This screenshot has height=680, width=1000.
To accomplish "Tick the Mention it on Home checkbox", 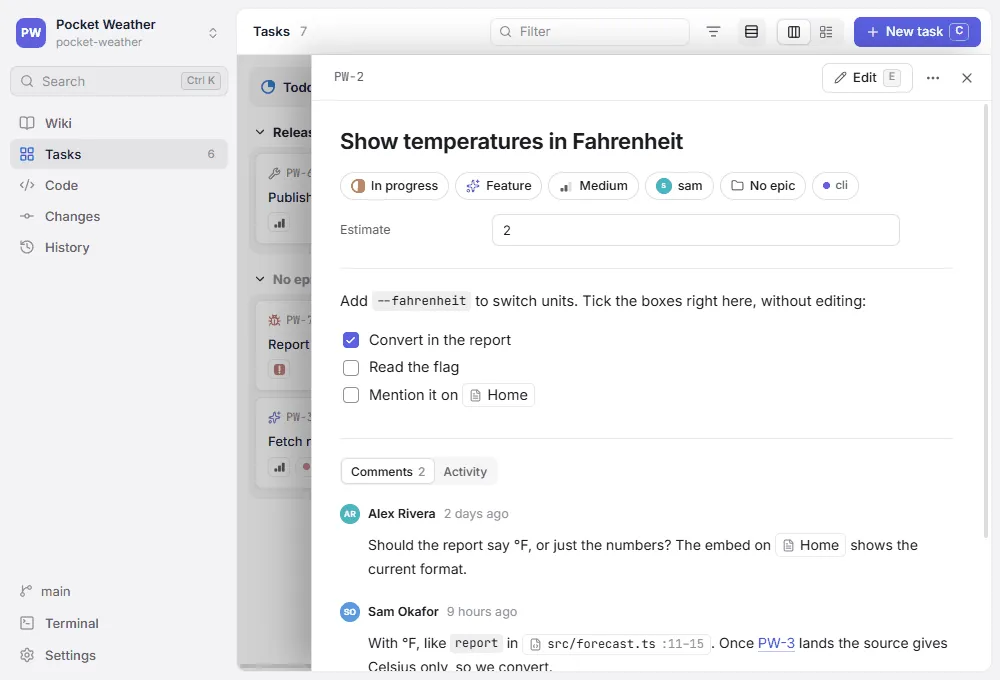I will coord(351,395).
